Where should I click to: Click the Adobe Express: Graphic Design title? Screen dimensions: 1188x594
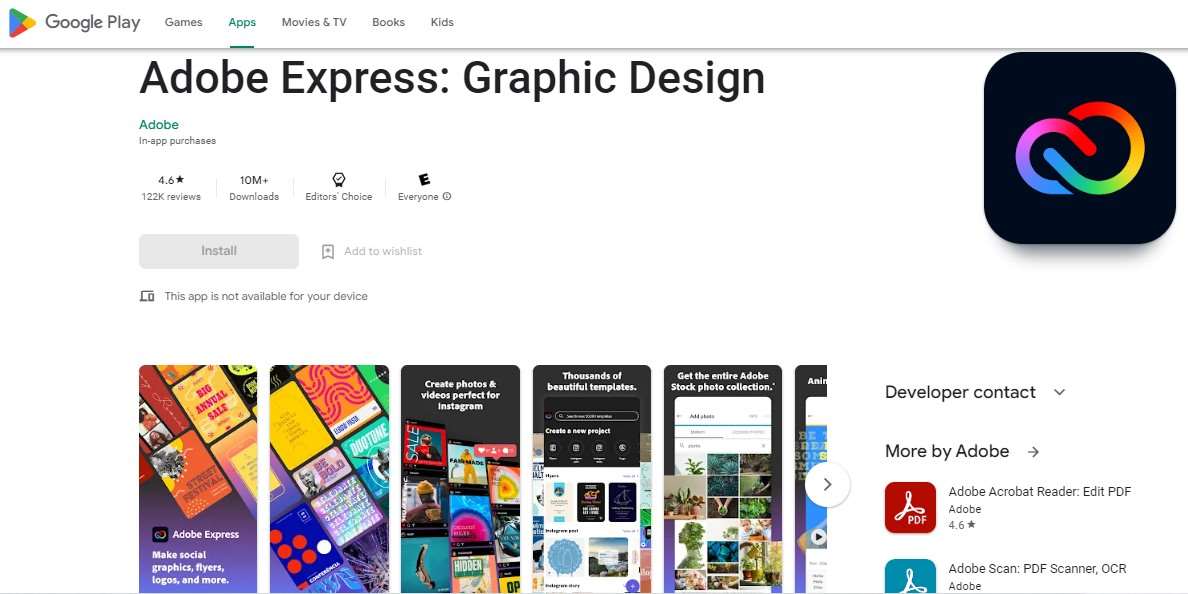(x=452, y=77)
